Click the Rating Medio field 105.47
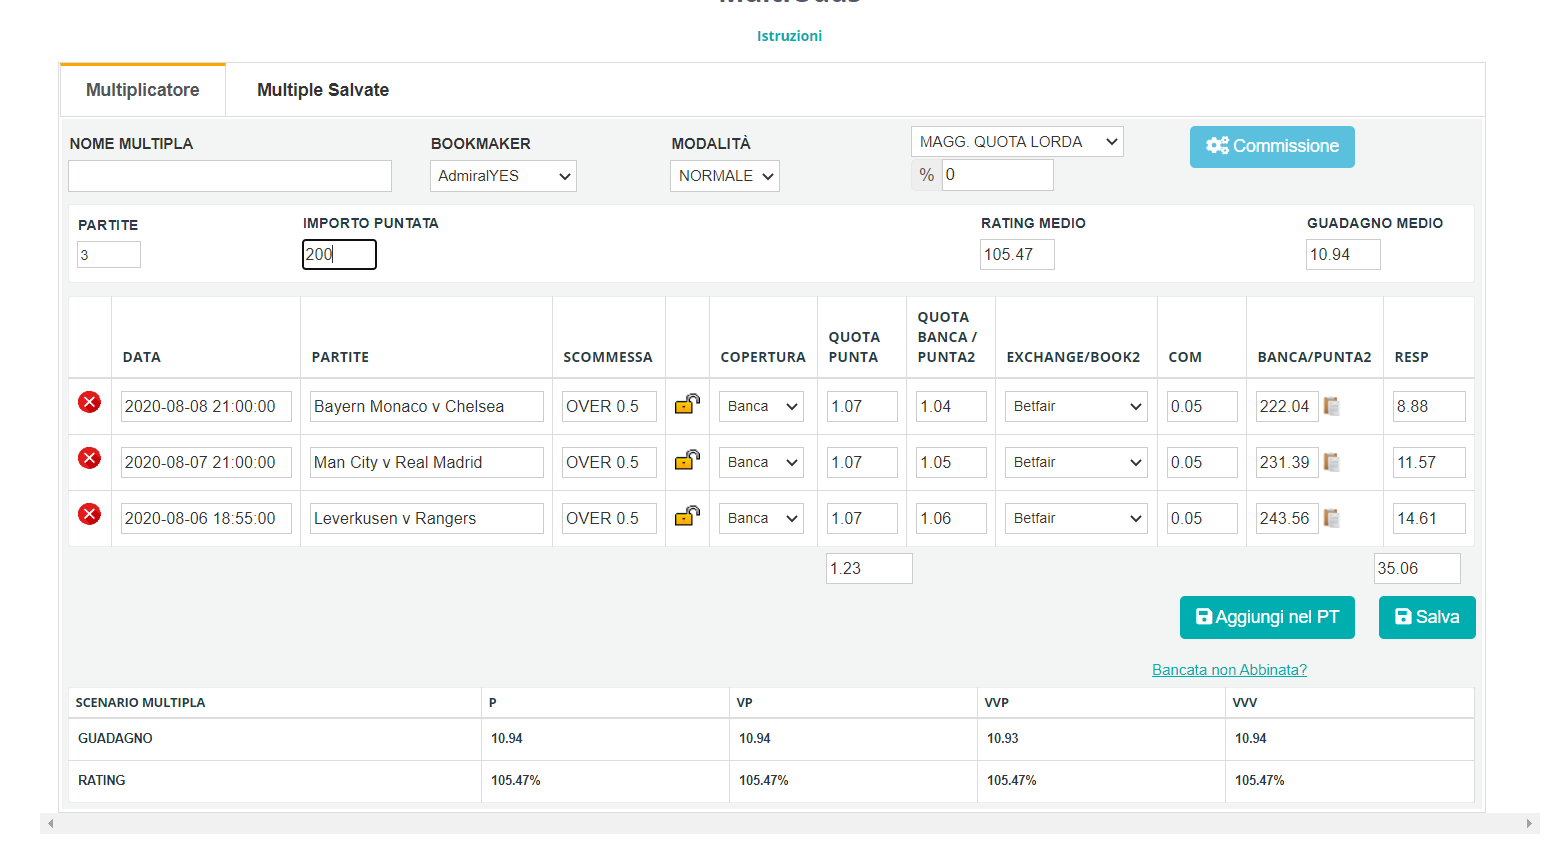Screen dimensions: 1549x849 (1017, 255)
